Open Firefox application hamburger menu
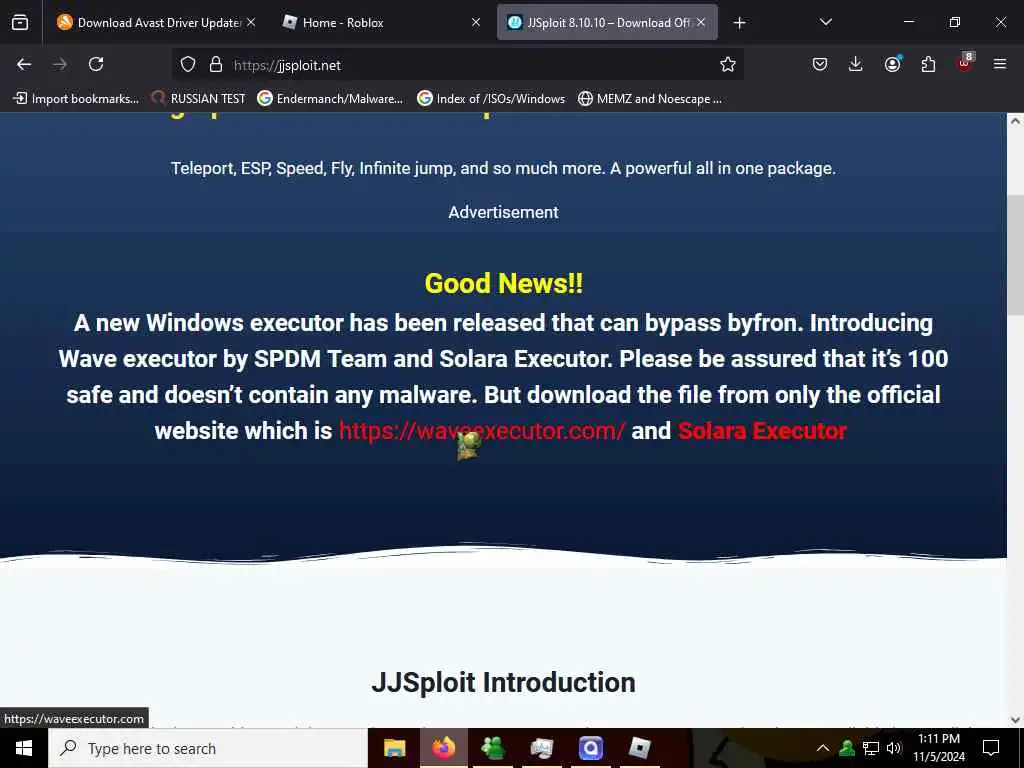1024x768 pixels. click(1000, 64)
